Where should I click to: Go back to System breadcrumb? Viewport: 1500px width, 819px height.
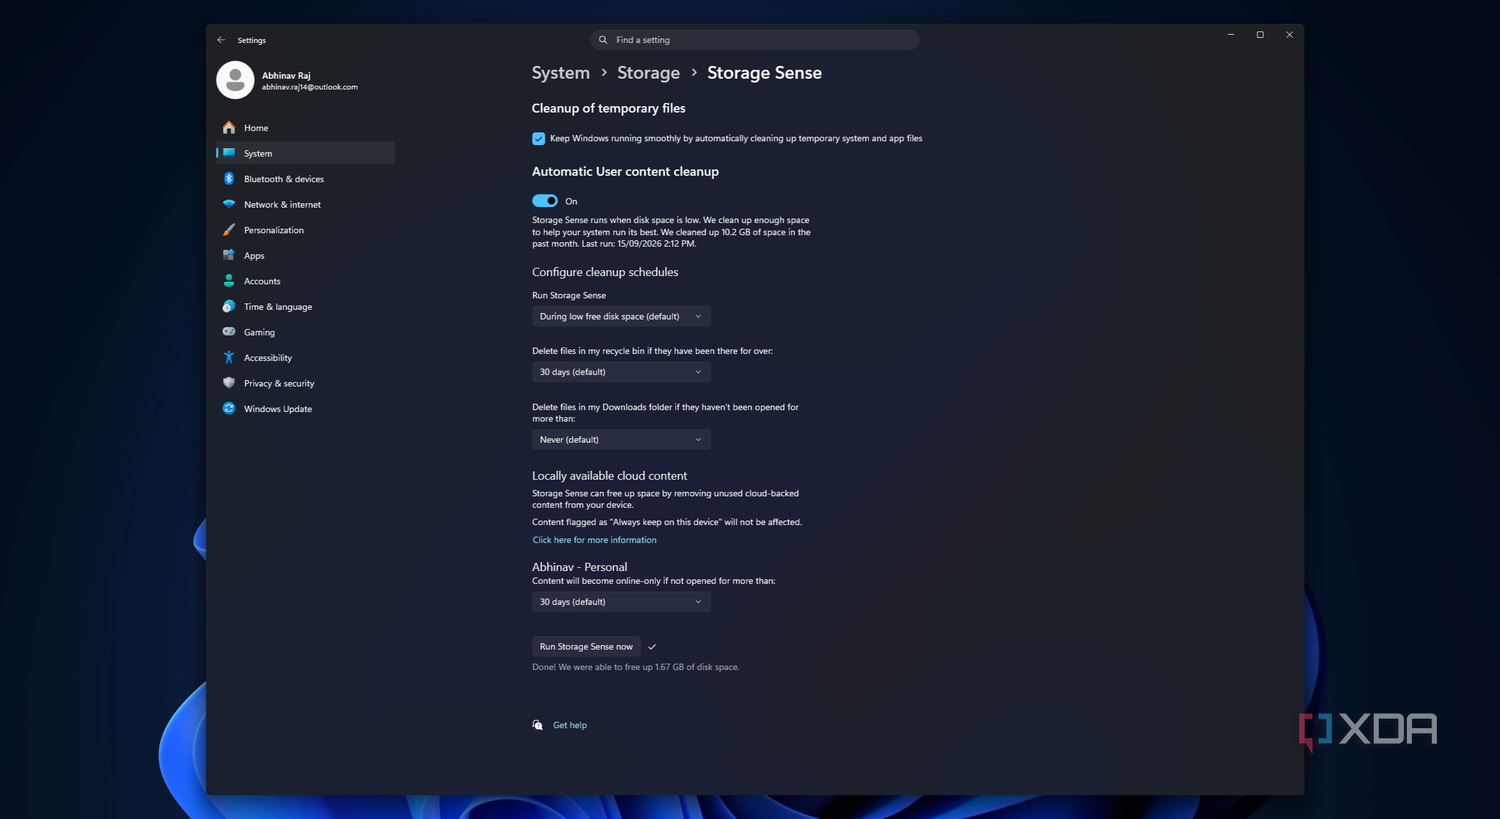click(561, 73)
